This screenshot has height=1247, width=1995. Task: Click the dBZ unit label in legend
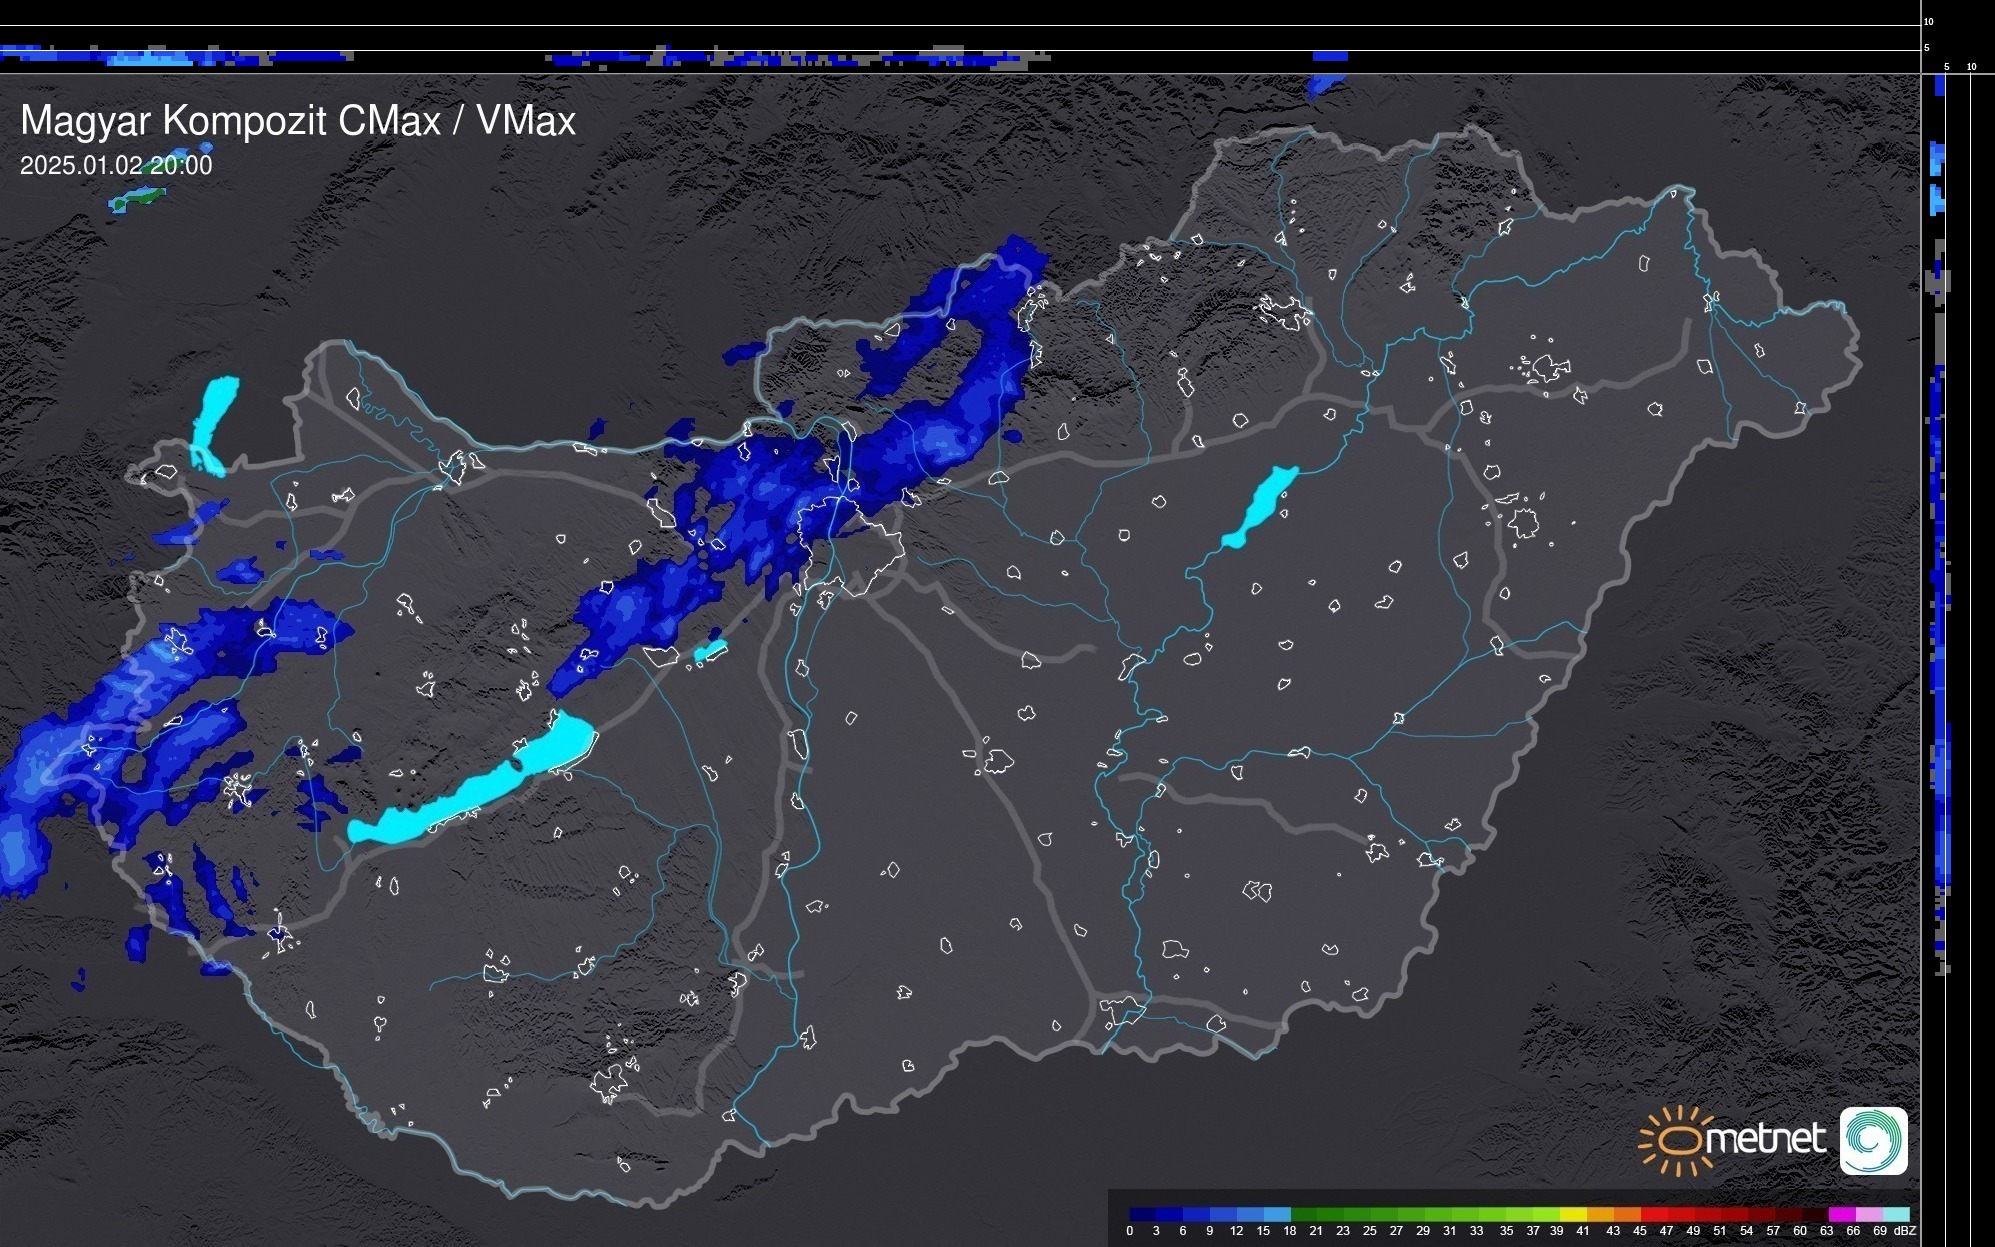pyautogui.click(x=1904, y=1231)
